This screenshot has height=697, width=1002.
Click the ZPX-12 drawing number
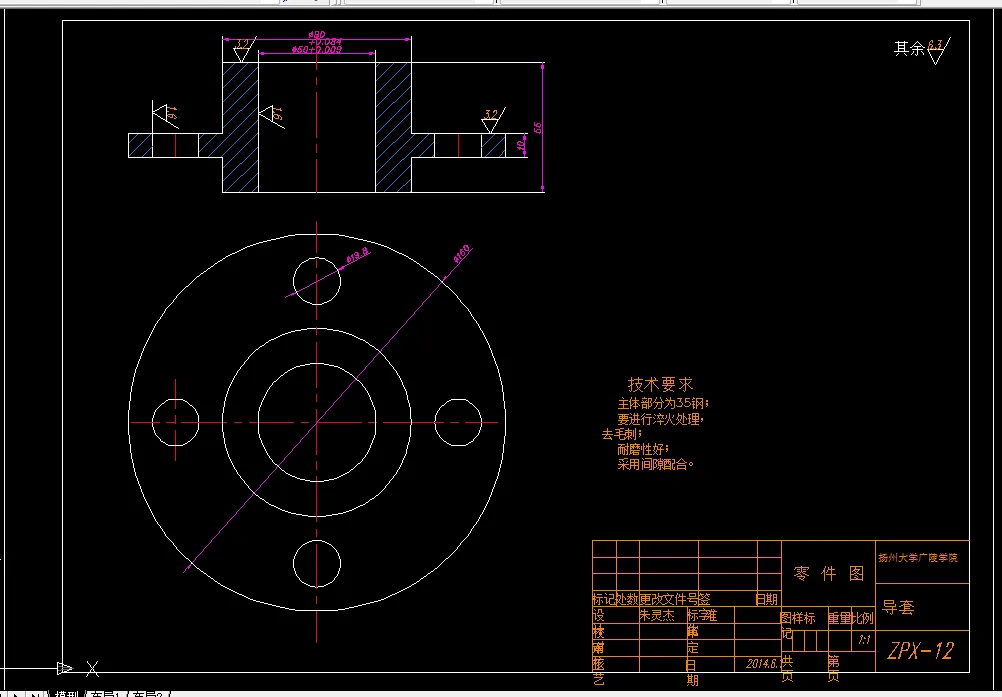[x=920, y=651]
